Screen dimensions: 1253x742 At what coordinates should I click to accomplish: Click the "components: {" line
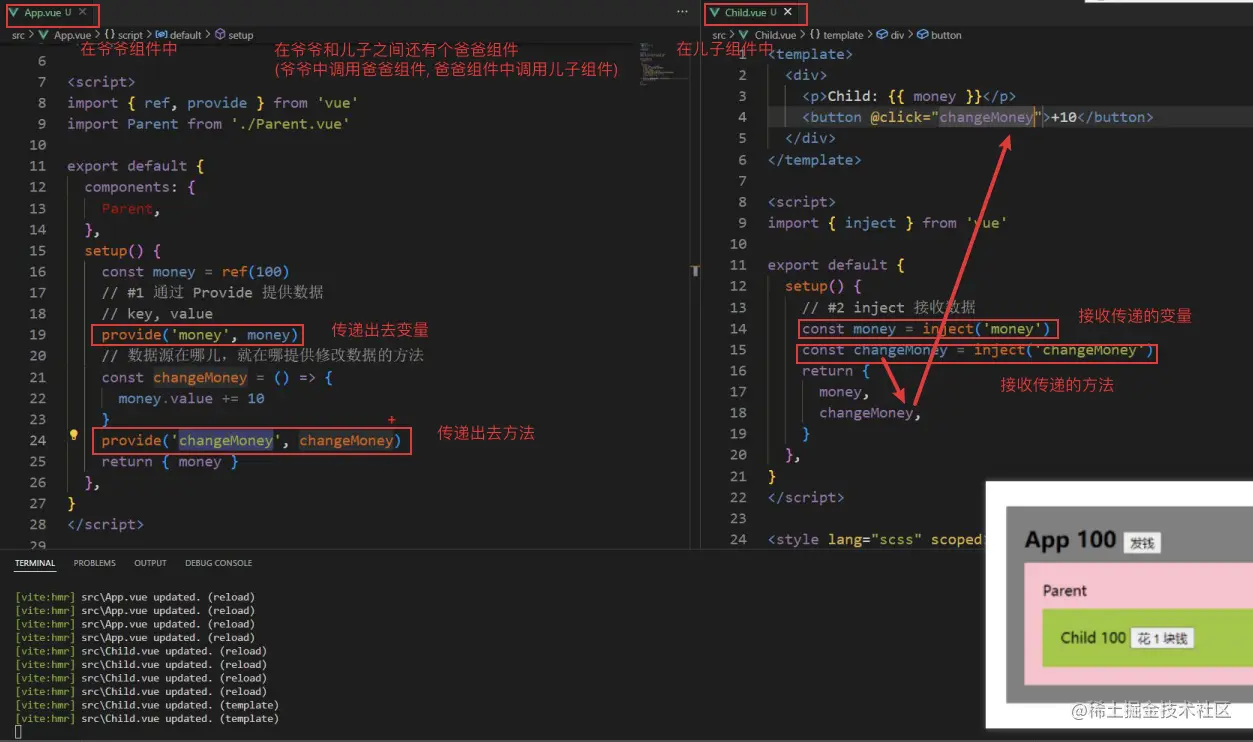click(x=140, y=187)
